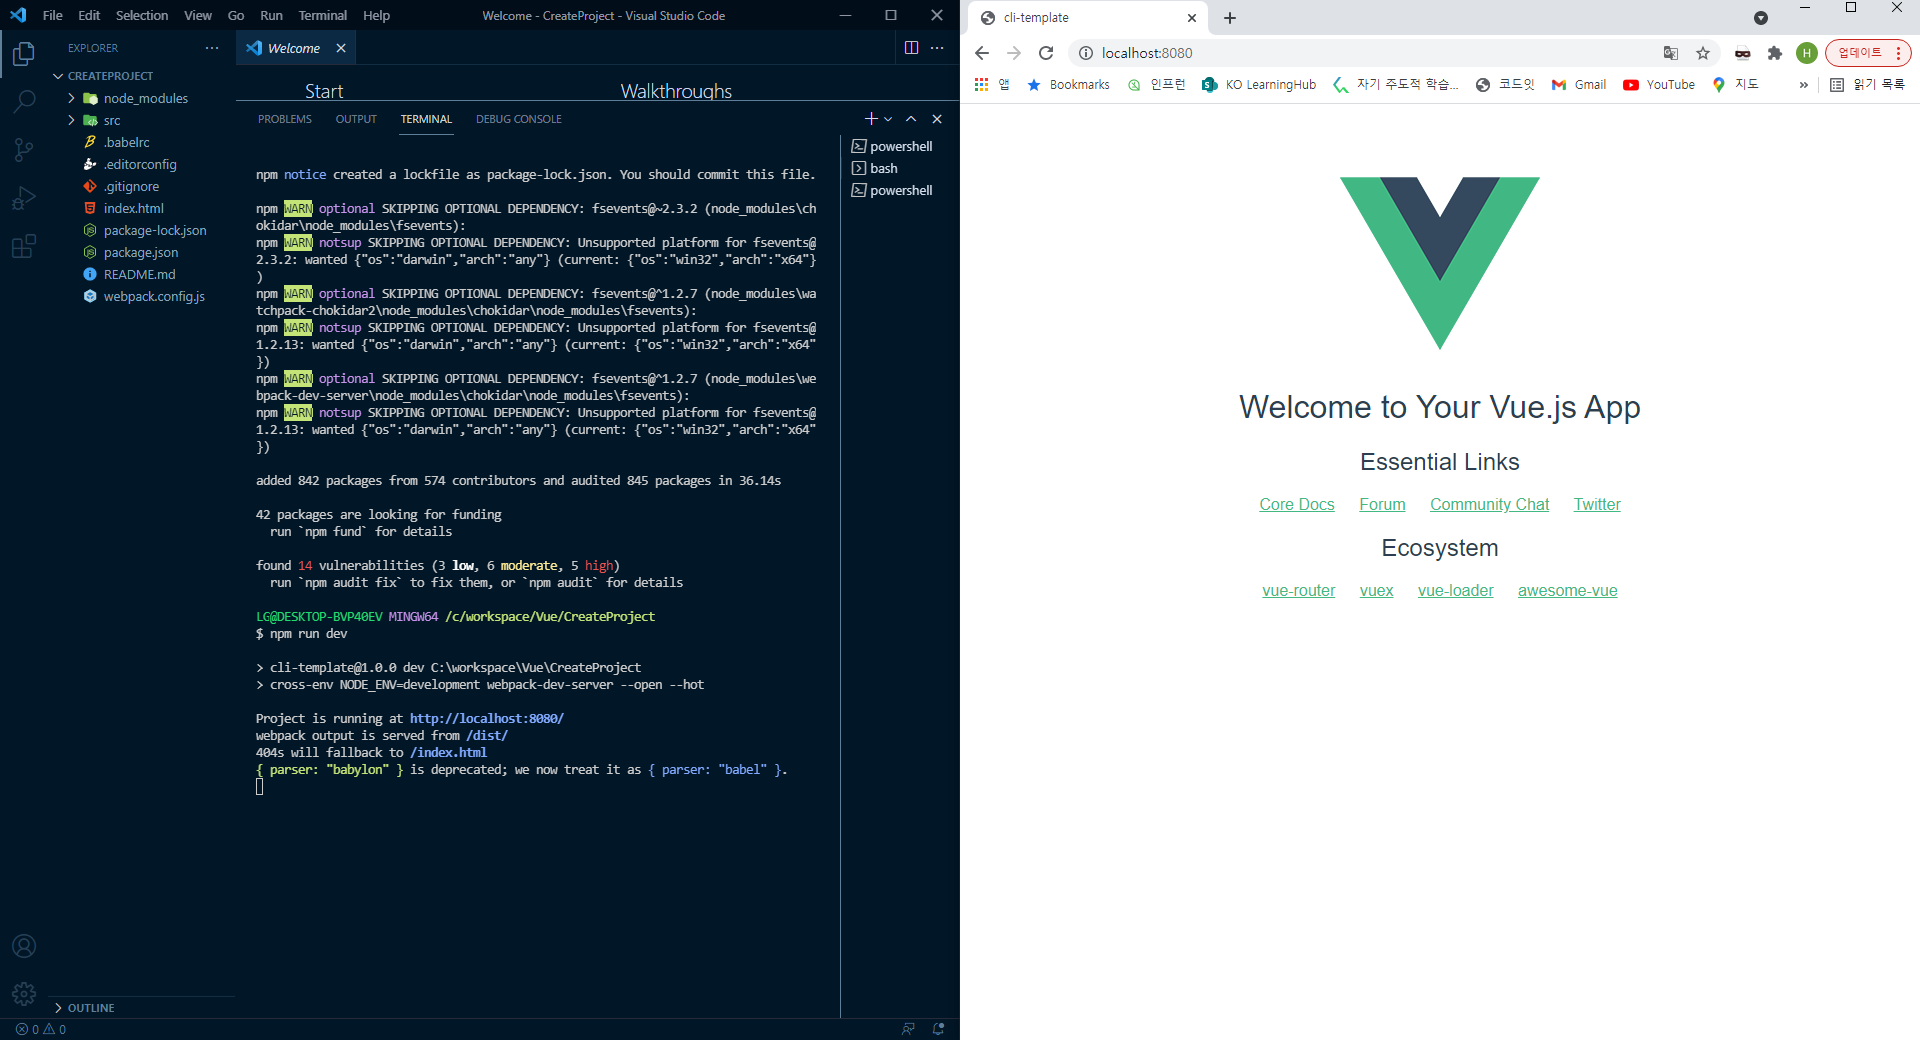Open the Forum link
This screenshot has height=1040, width=1920.
pos(1382,505)
